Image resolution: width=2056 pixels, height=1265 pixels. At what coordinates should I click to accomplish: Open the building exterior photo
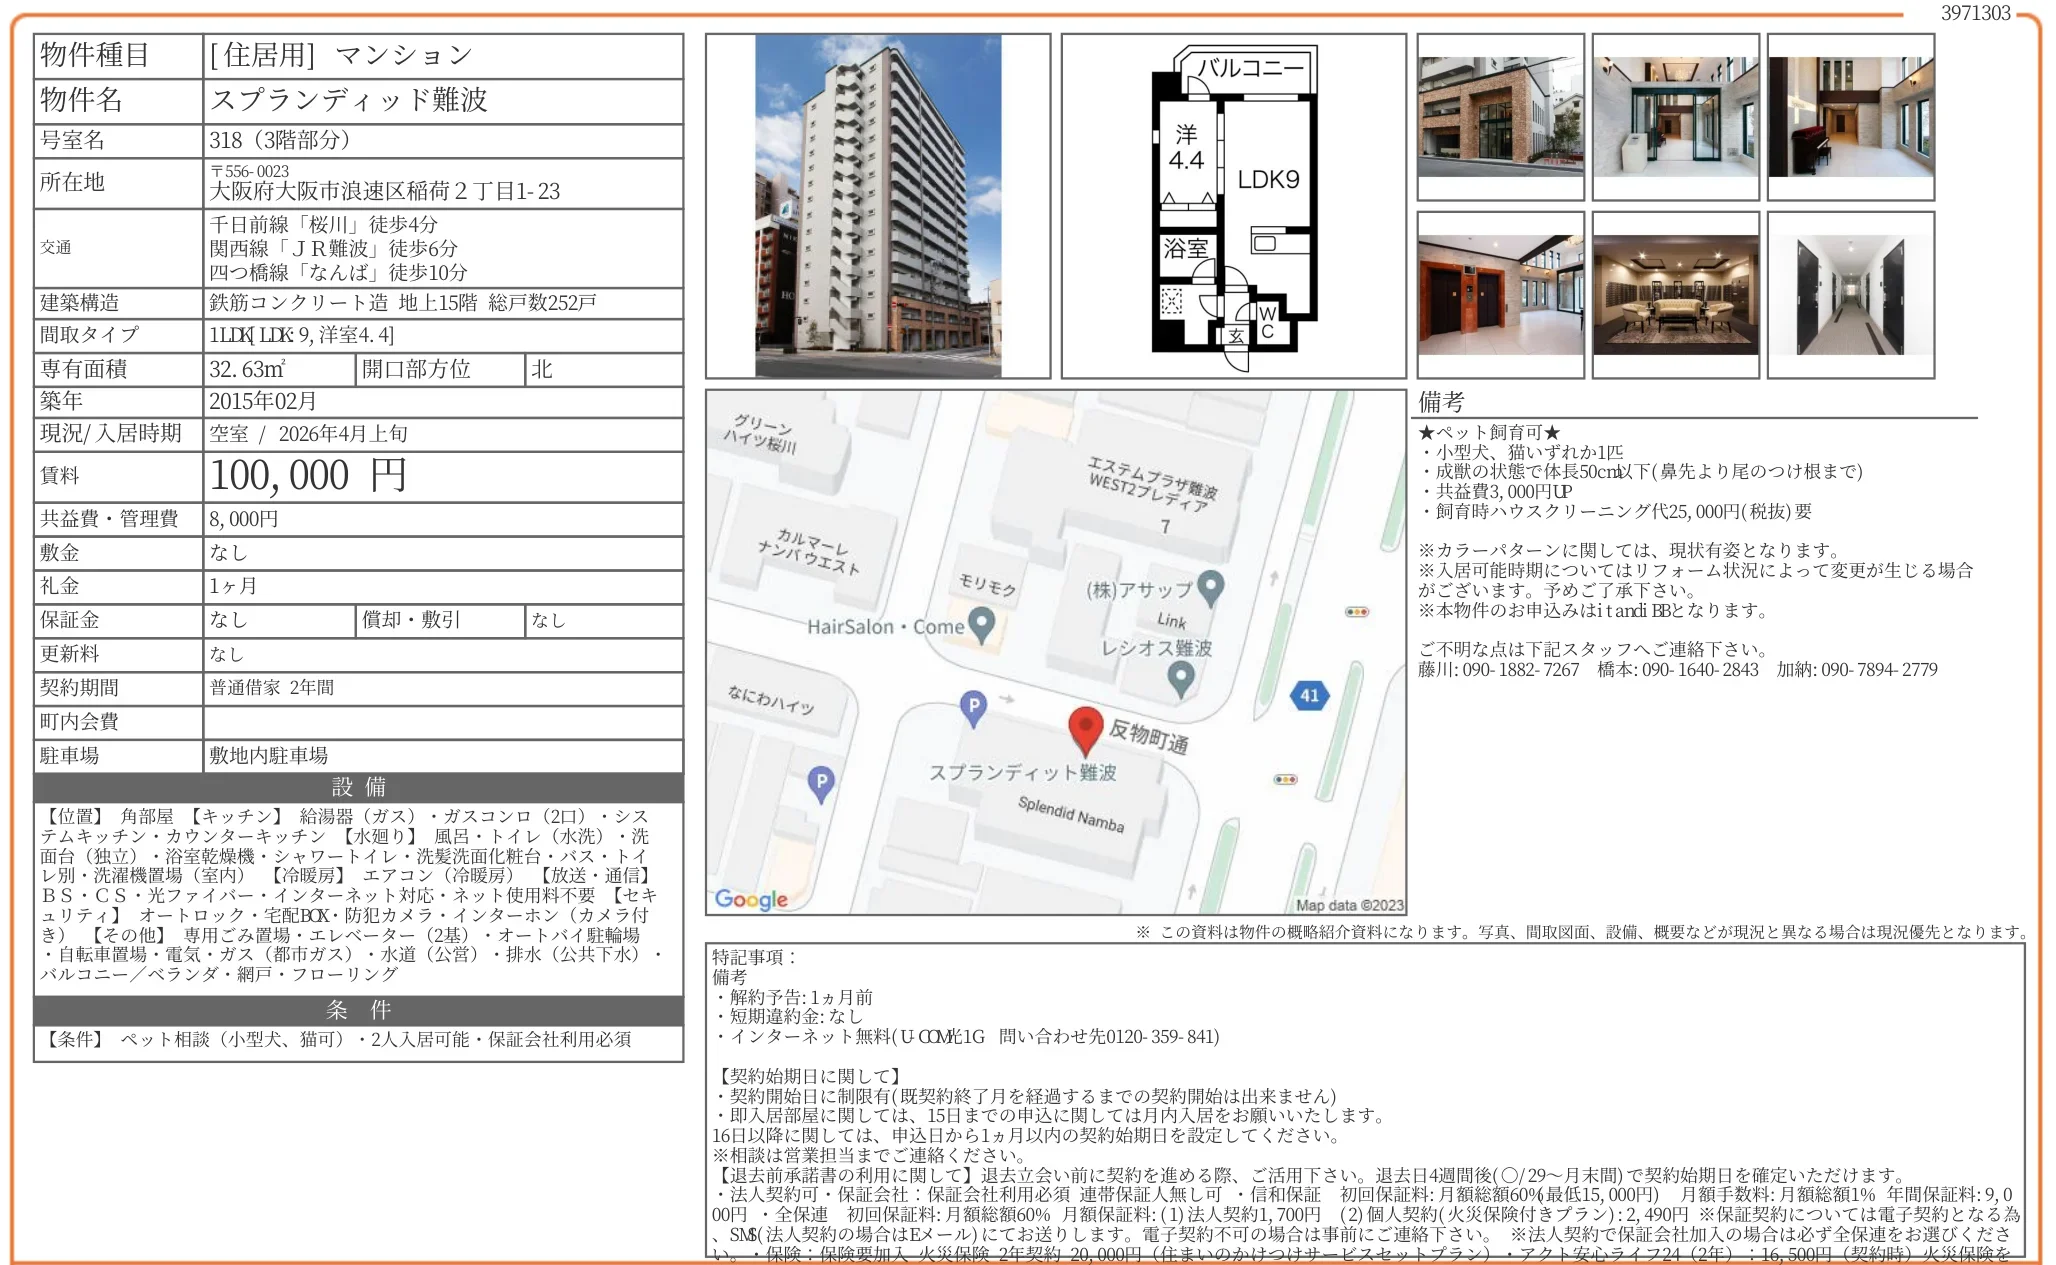pos(877,206)
